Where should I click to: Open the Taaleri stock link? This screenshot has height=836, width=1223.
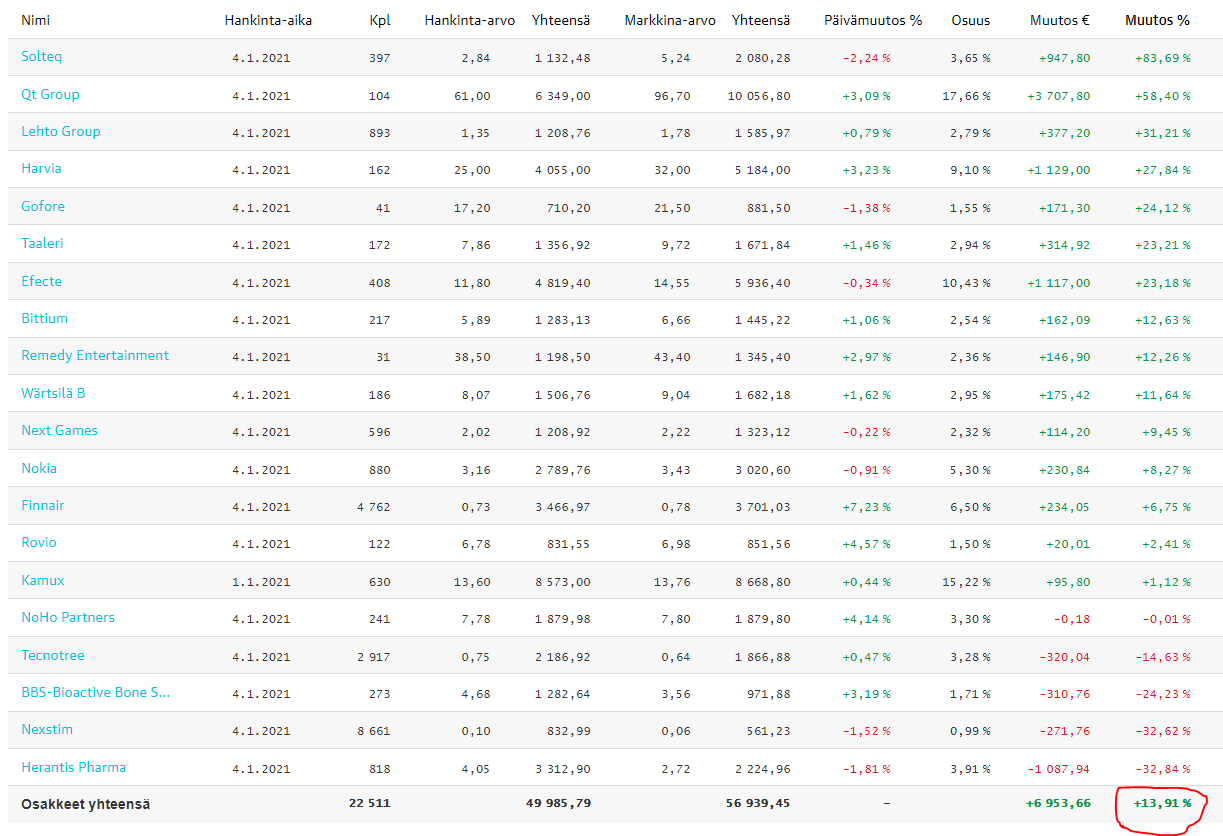click(x=42, y=243)
